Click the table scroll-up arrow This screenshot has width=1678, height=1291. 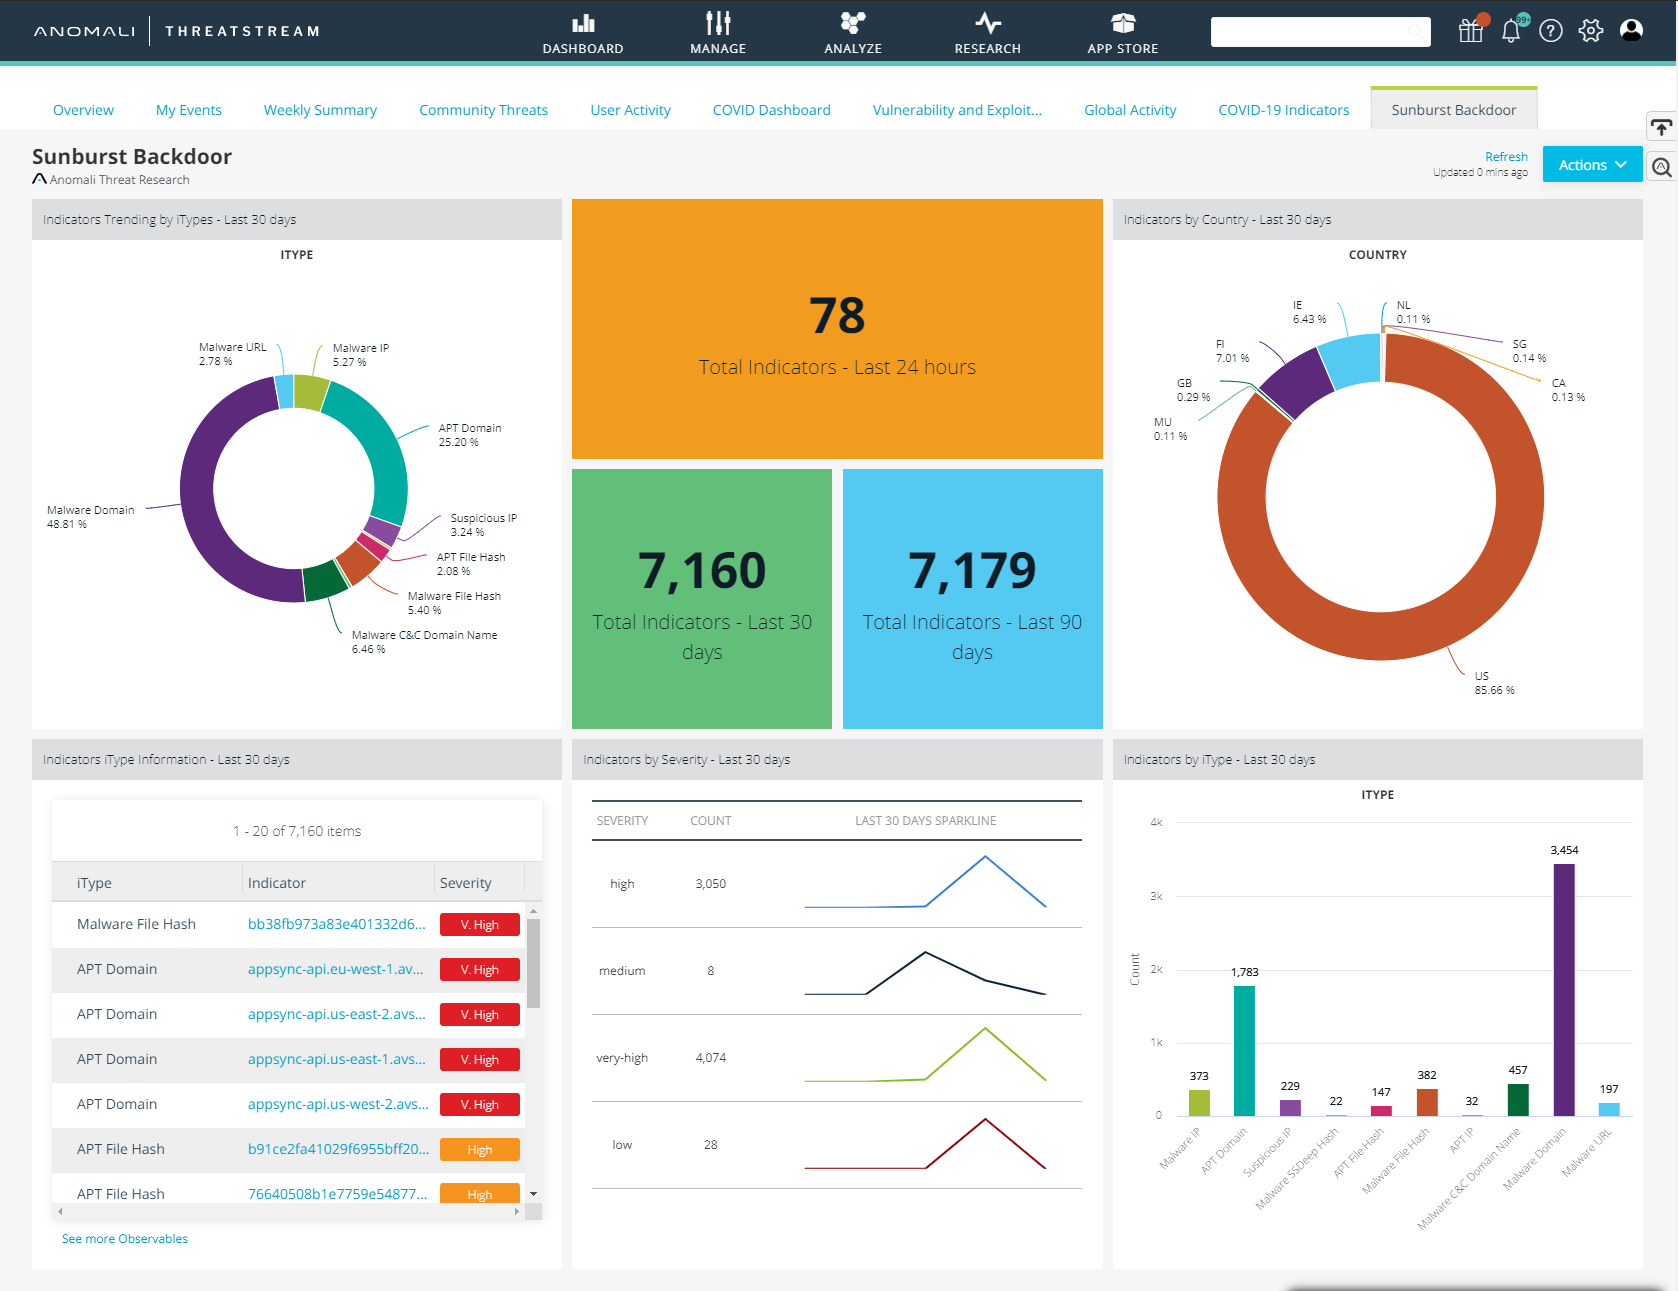[533, 911]
